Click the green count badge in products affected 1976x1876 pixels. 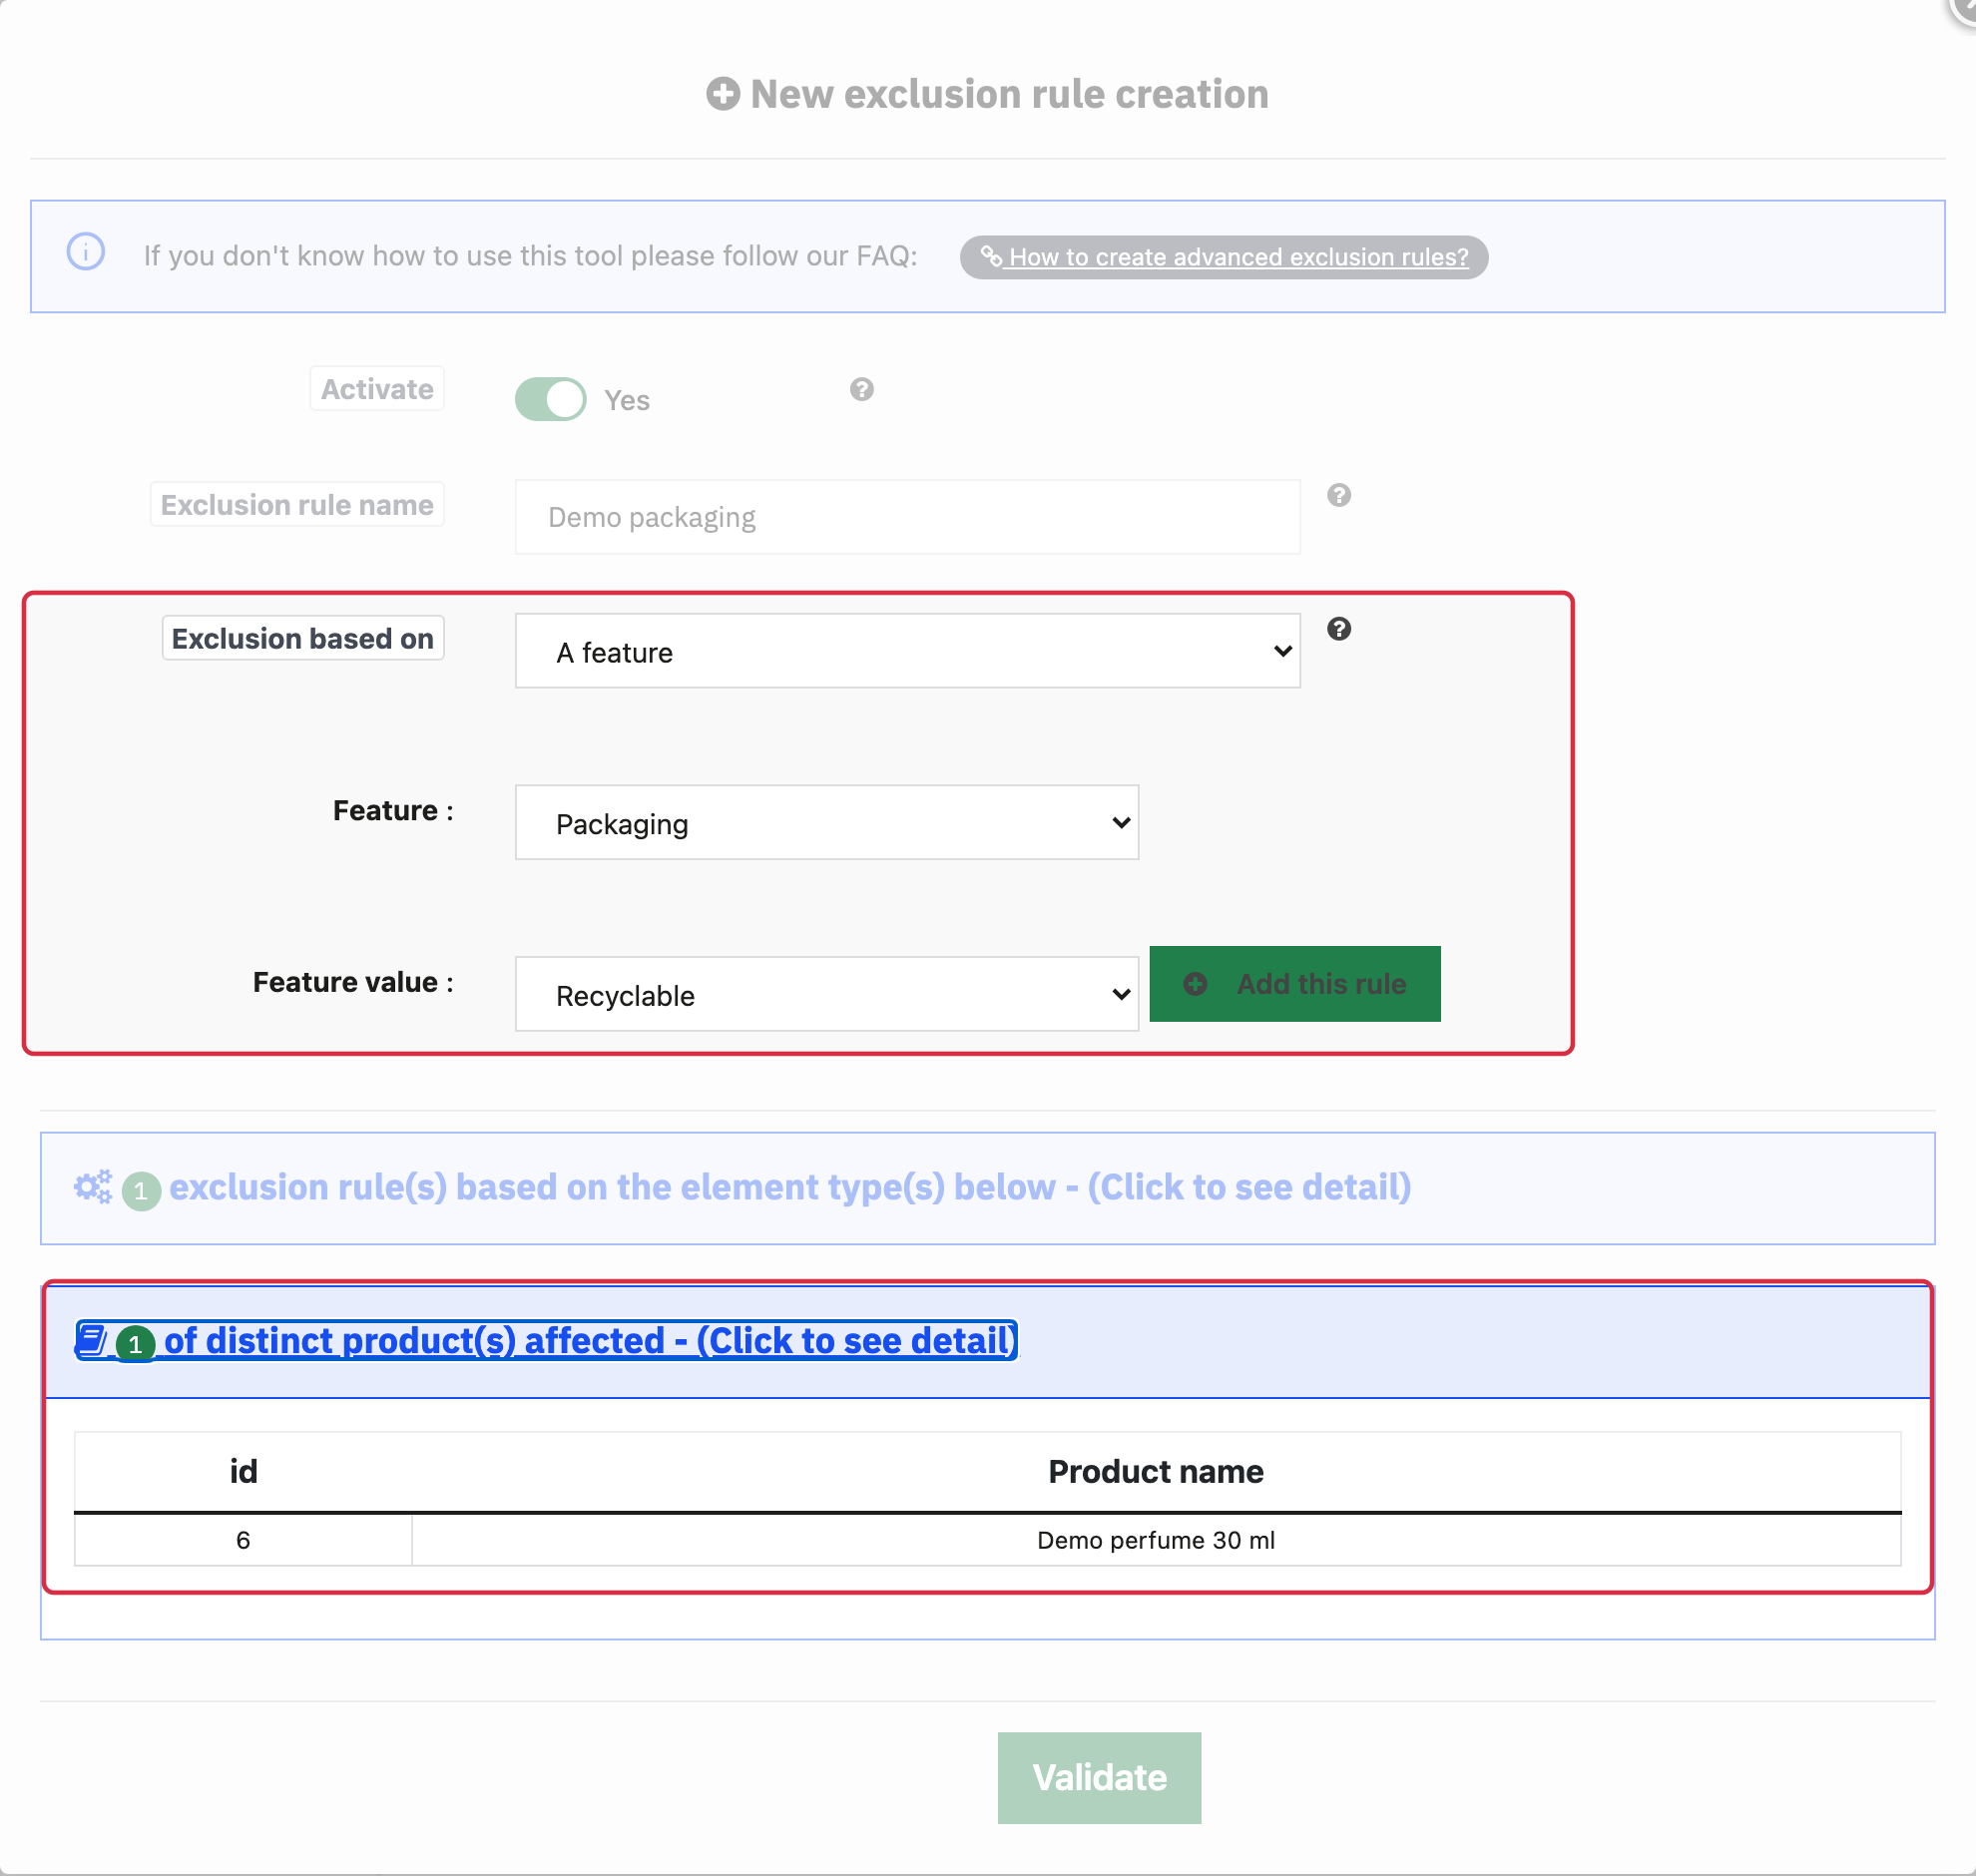coord(135,1344)
